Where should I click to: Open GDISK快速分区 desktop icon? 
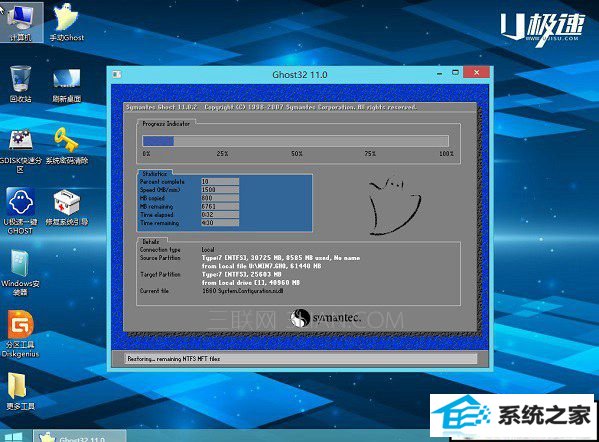tap(20, 151)
